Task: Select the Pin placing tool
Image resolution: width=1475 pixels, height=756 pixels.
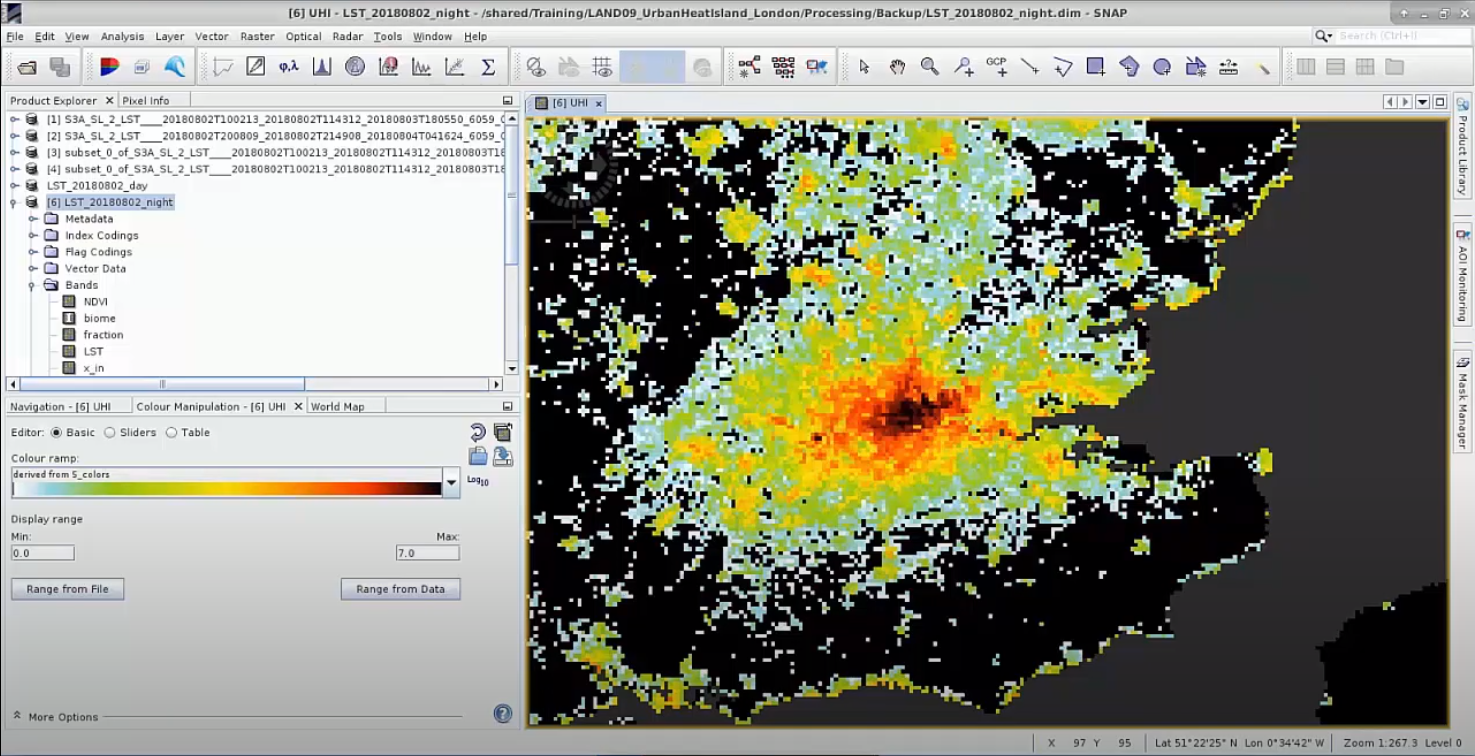Action: (x=963, y=67)
